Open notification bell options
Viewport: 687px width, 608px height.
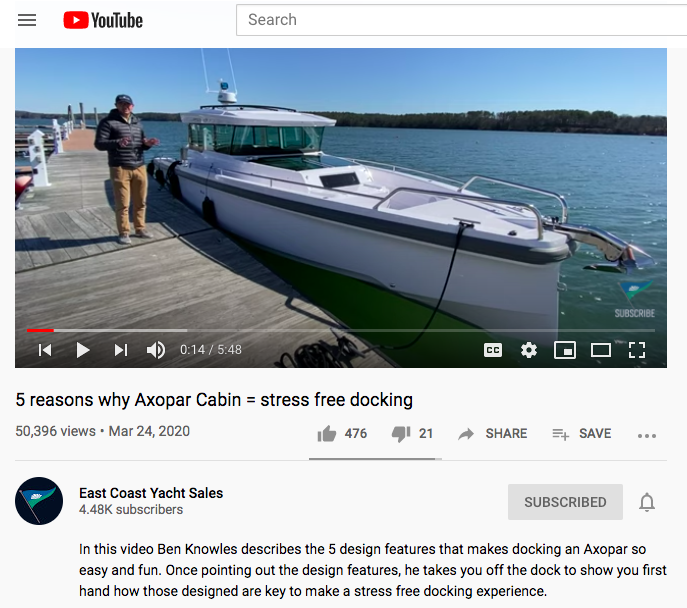647,502
